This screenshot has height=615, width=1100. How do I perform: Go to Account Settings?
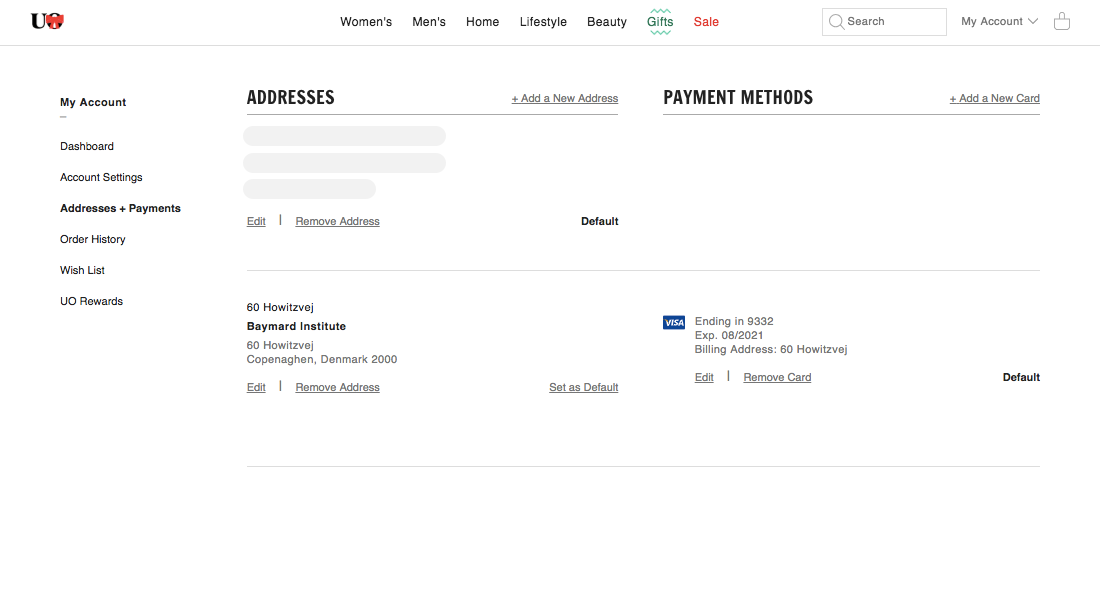[x=101, y=177]
